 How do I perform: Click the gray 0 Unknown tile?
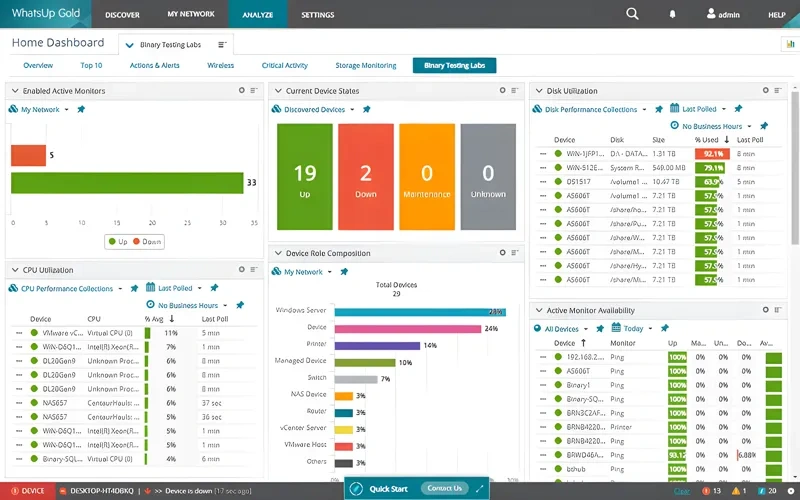click(488, 177)
